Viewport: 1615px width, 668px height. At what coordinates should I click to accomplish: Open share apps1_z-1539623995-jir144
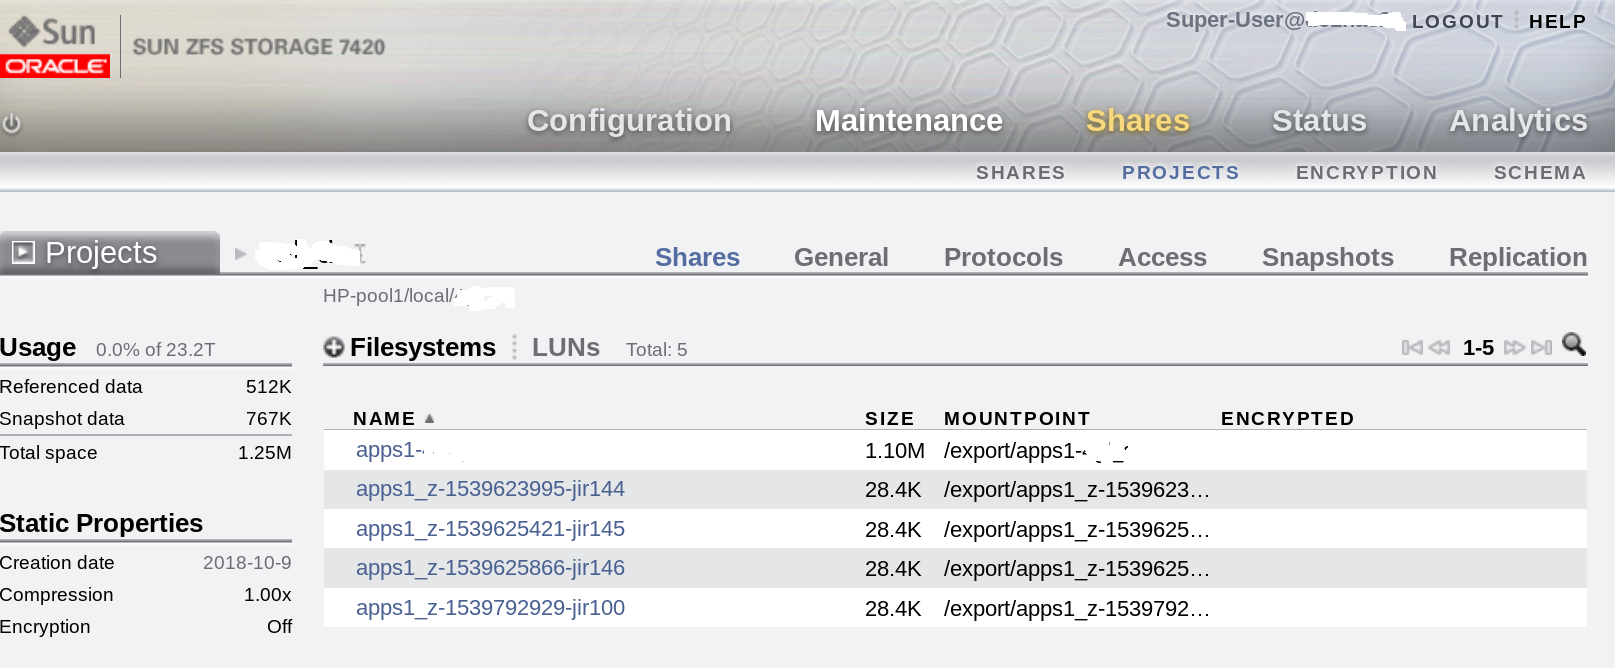click(x=490, y=489)
